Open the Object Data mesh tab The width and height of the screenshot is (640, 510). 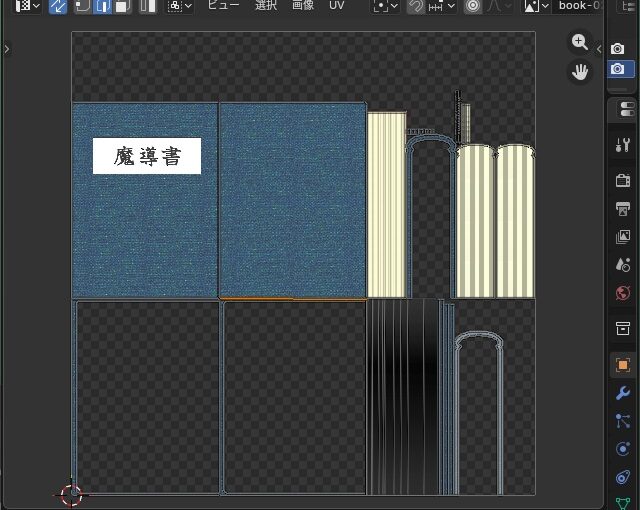623,503
